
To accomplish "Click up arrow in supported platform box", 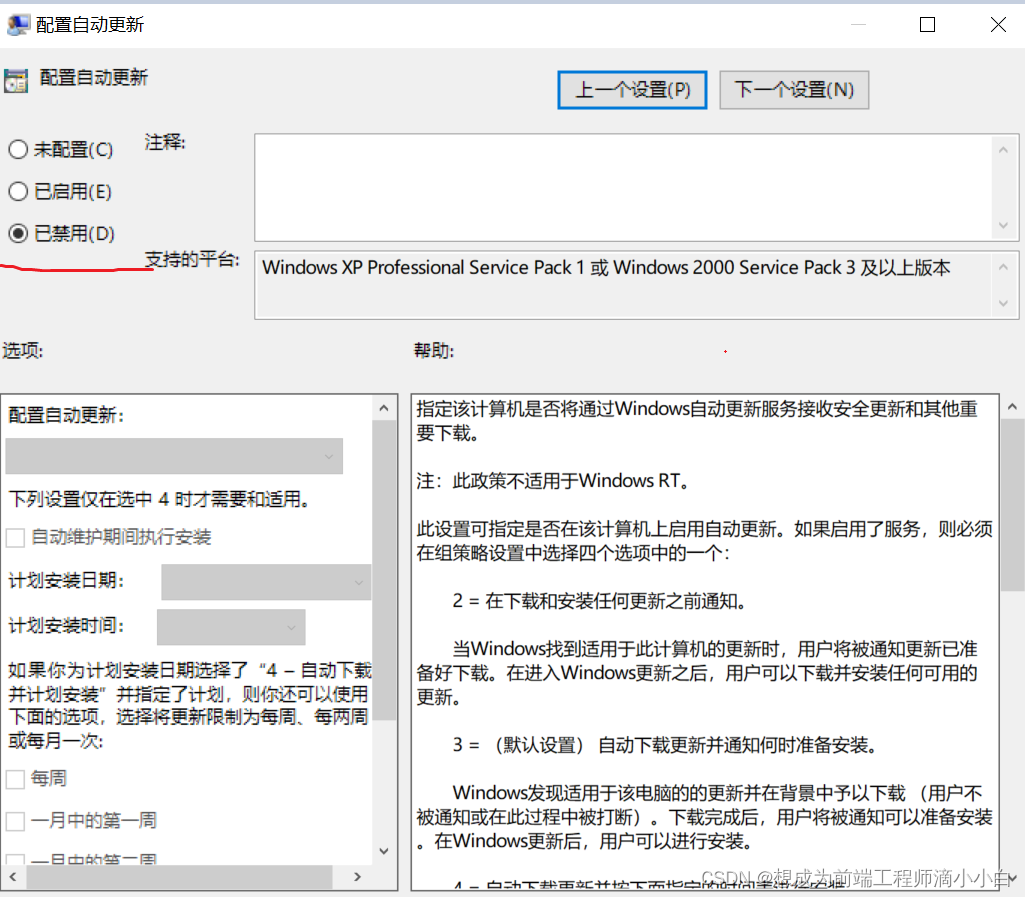I will pyautogui.click(x=1003, y=267).
